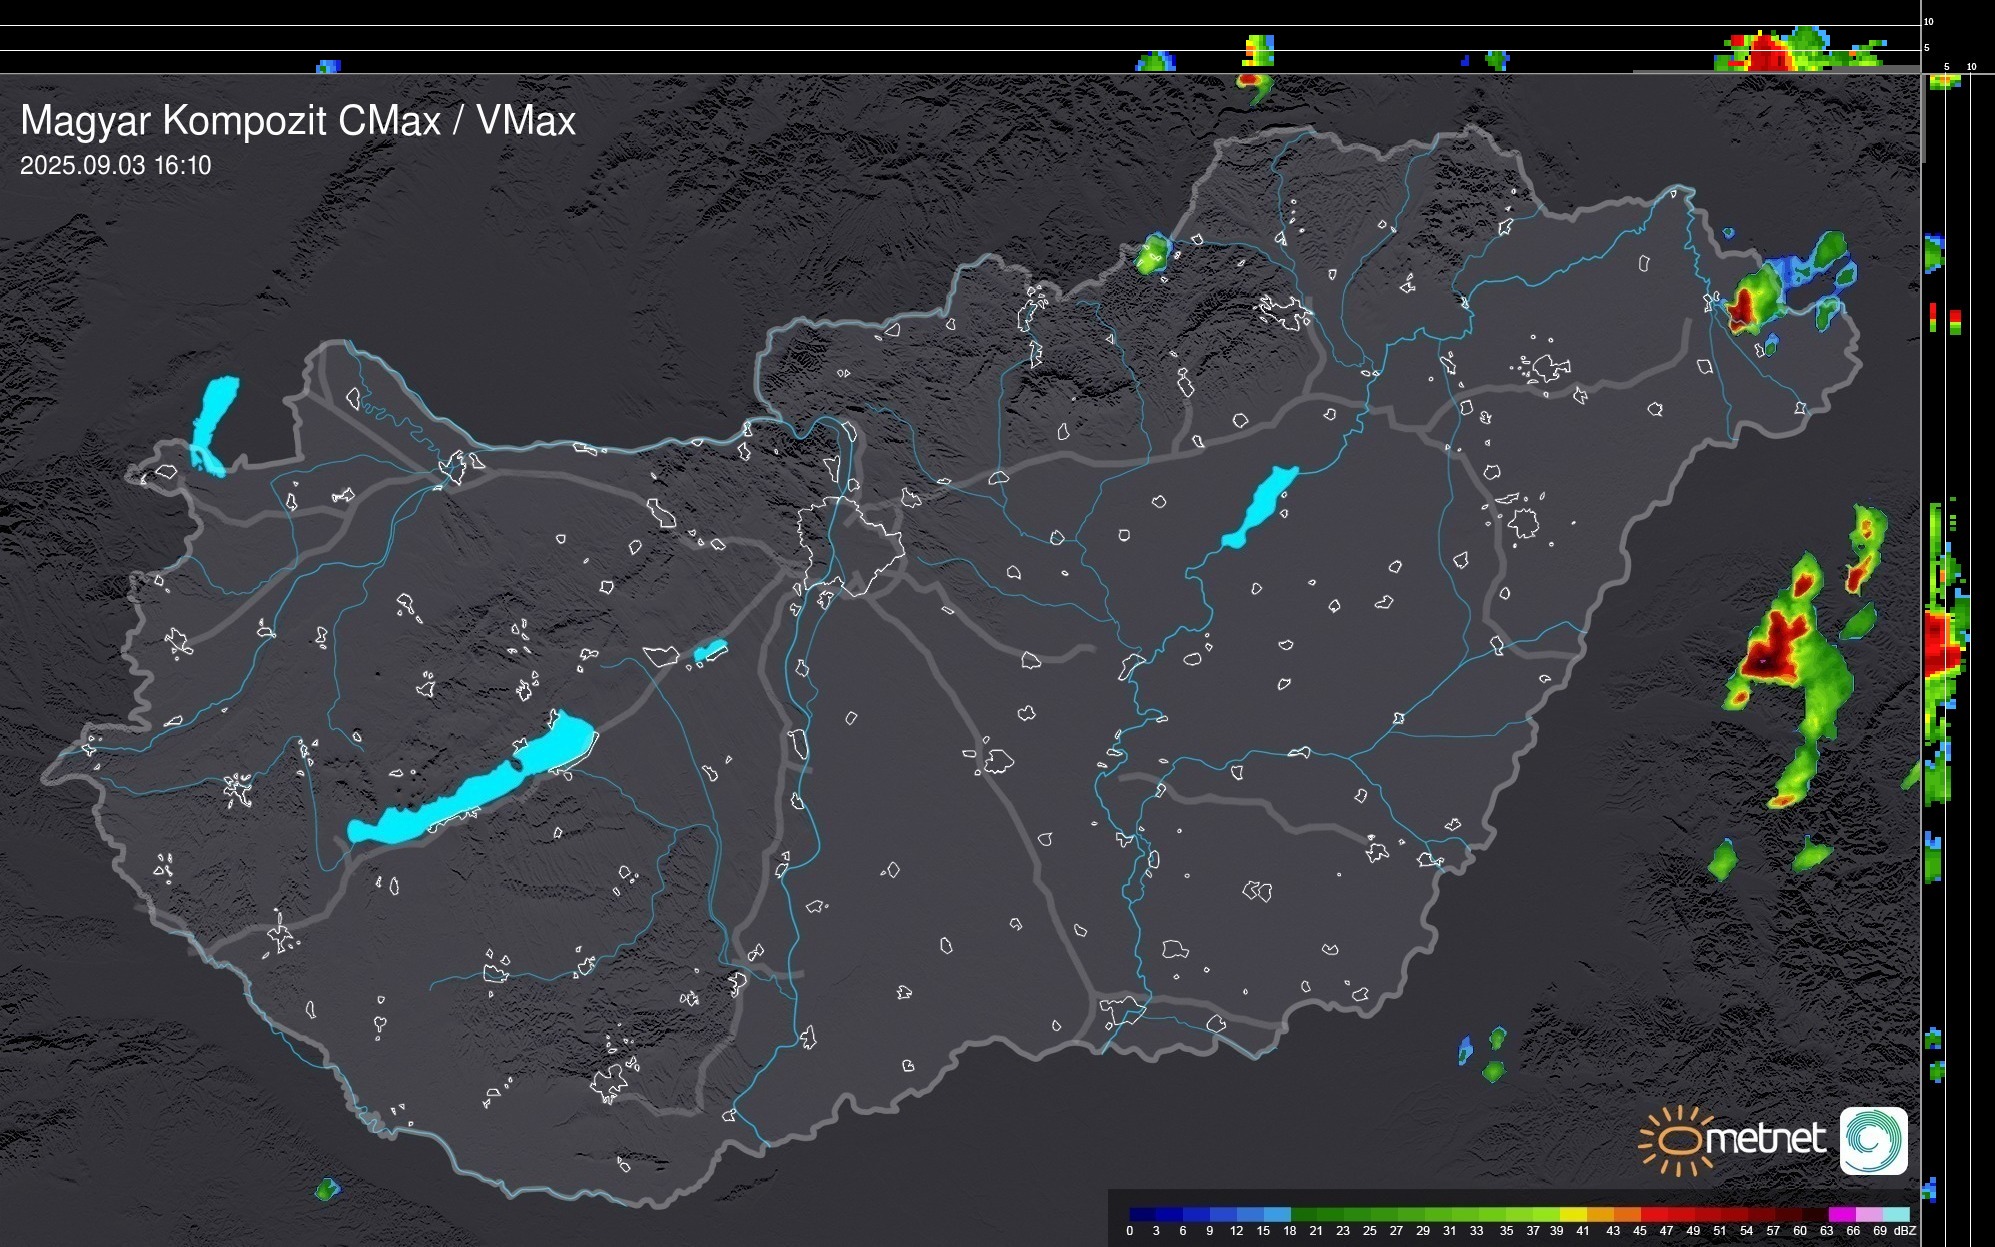Click the dark blue 0 dBZ legend swatch

click(x=1143, y=1214)
